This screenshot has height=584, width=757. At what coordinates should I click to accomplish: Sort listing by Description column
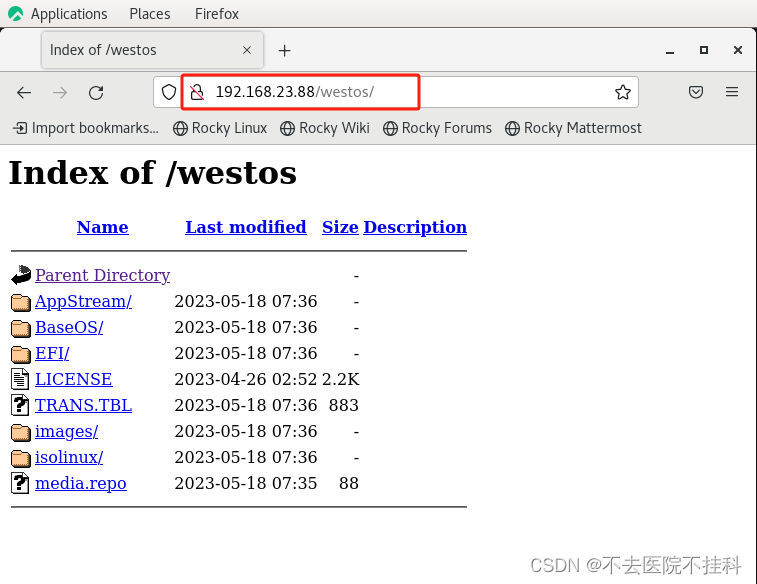[x=415, y=227]
